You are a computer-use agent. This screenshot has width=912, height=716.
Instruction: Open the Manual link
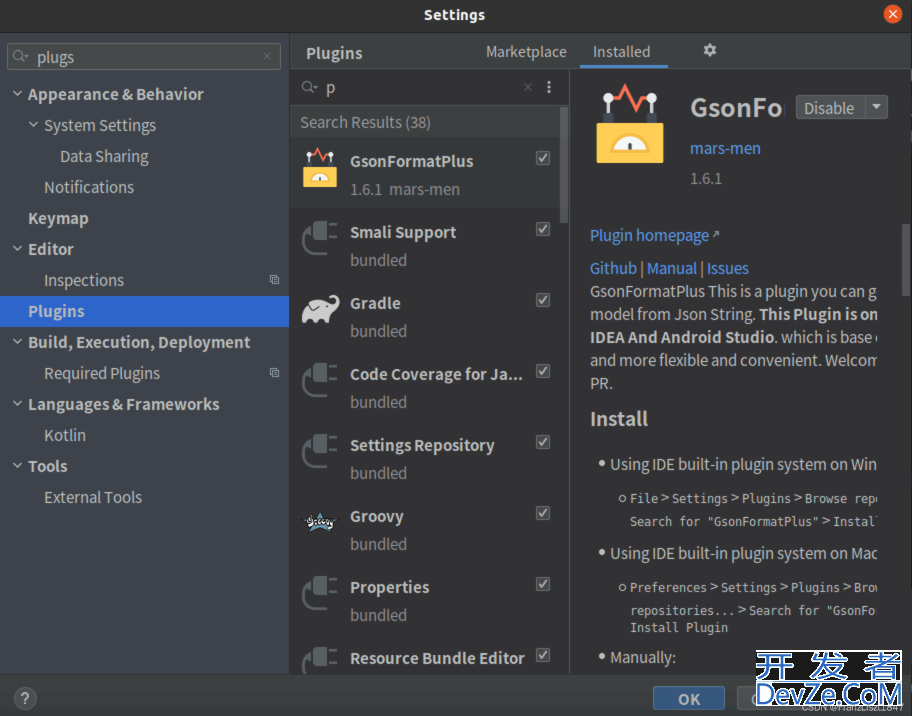click(x=672, y=268)
